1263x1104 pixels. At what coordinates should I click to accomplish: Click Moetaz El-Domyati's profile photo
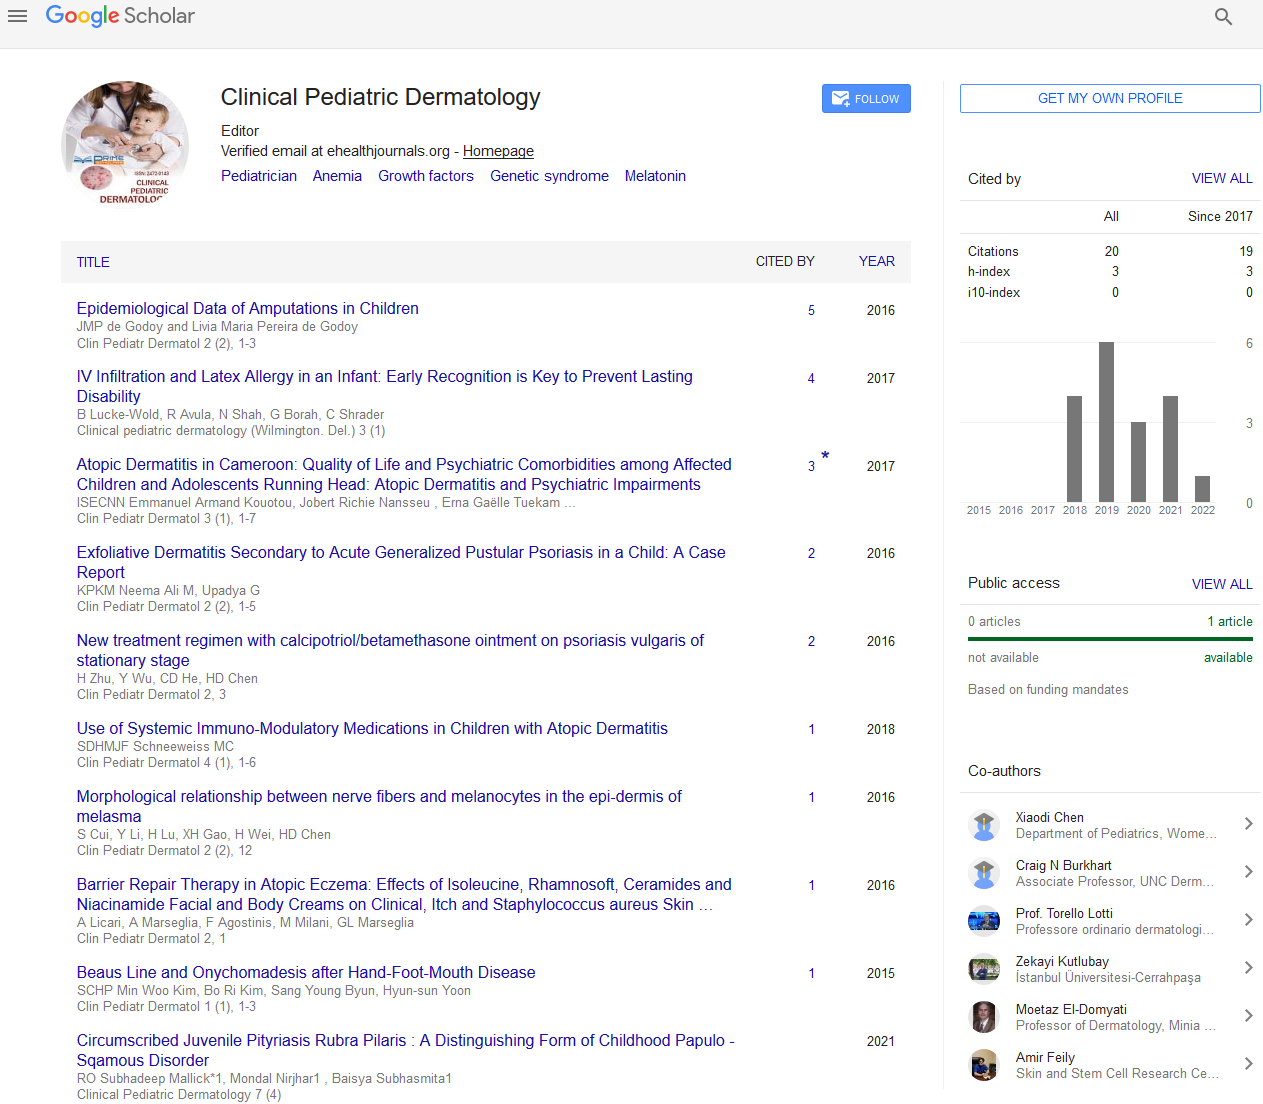tap(984, 1017)
